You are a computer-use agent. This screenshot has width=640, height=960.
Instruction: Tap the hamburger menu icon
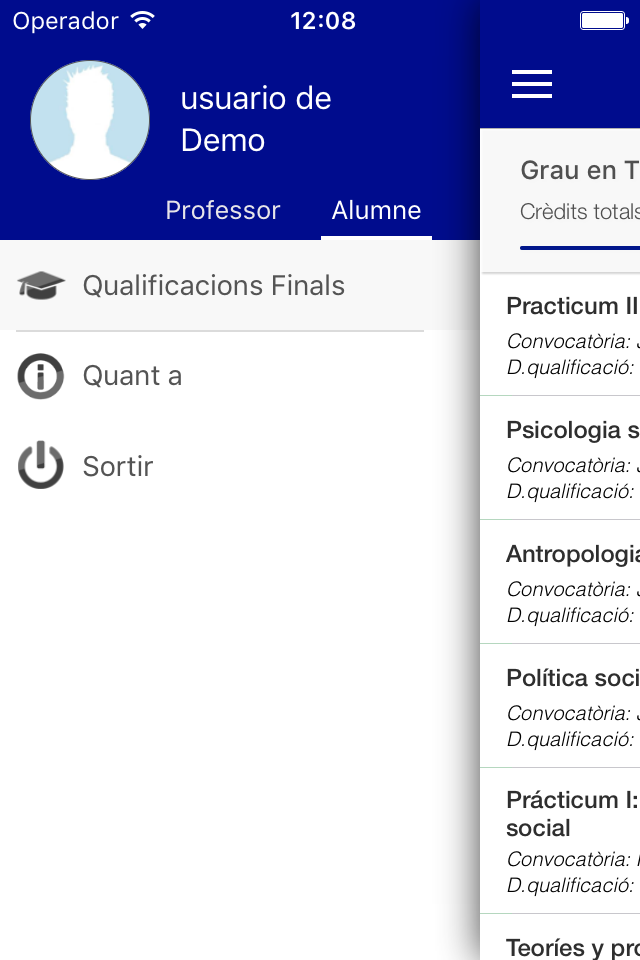(x=532, y=84)
